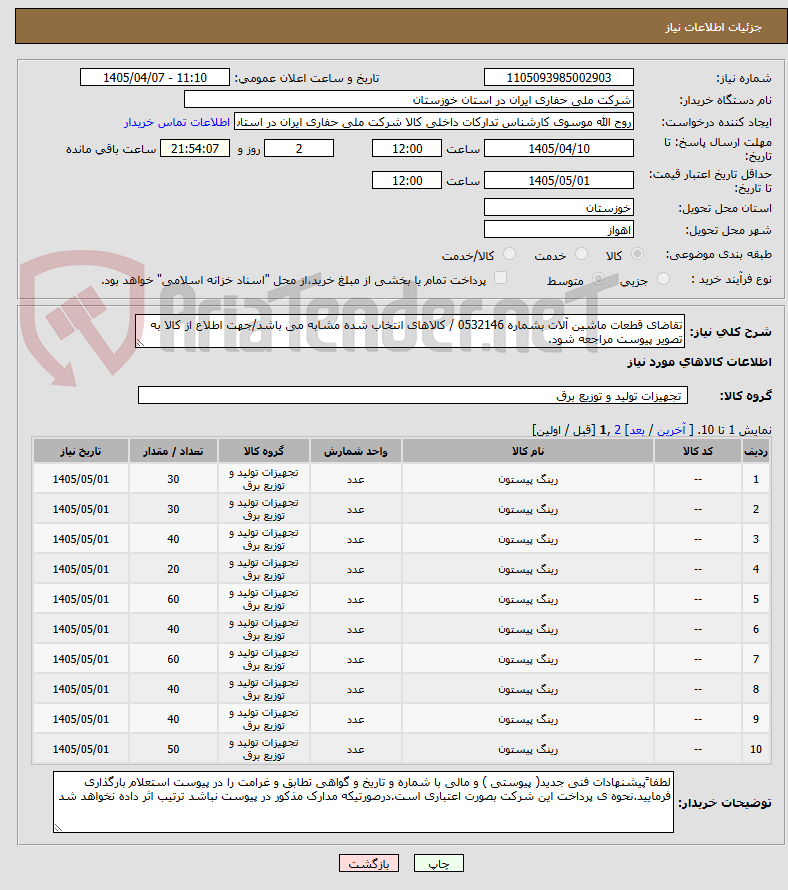788x890 pixels.
Task: Click the announcement date field 1405/04/07 - 11:10
Action: (x=155, y=77)
